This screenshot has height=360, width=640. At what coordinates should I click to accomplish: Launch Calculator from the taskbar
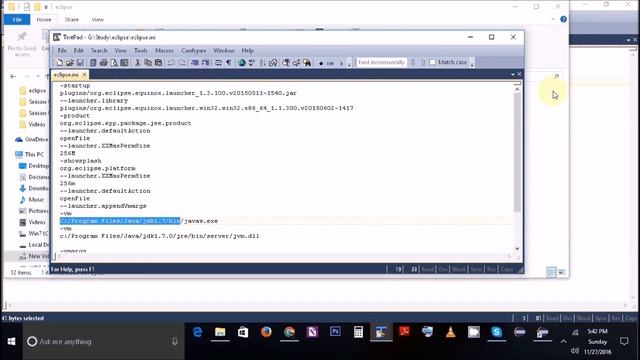click(358, 332)
